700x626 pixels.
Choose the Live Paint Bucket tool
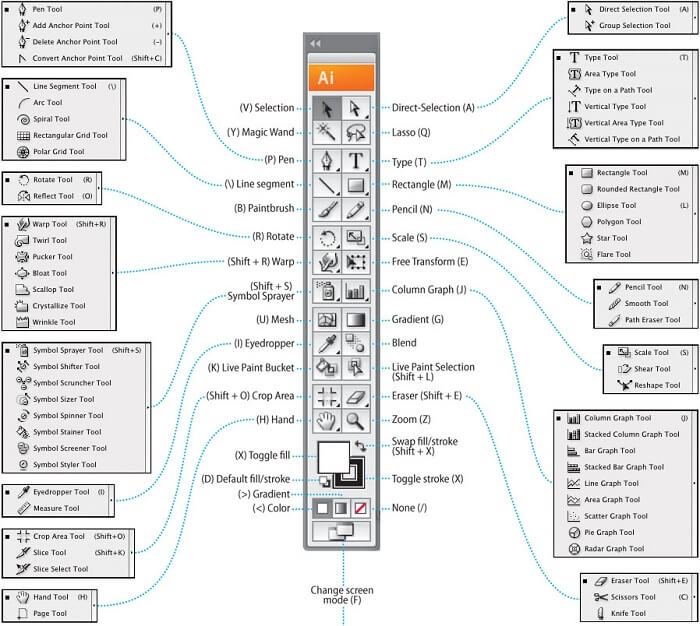327,367
